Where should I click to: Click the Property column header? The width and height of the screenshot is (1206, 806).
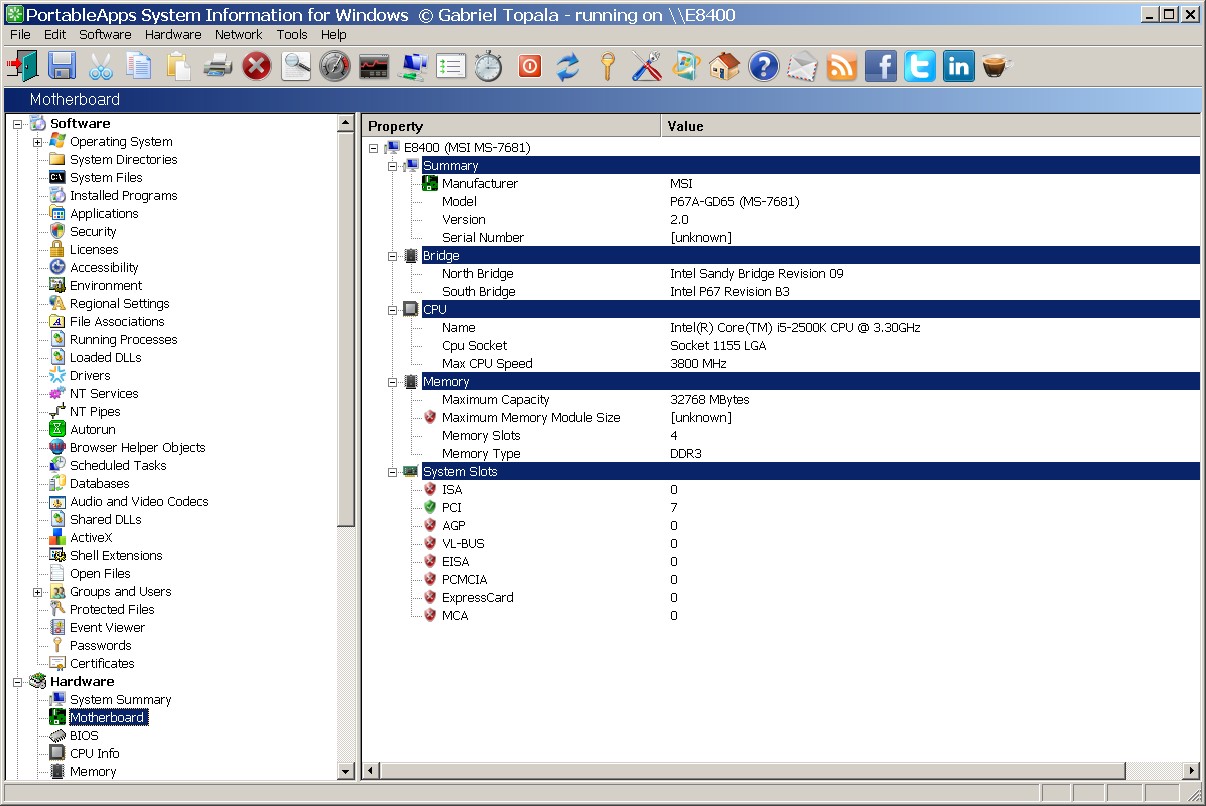point(511,126)
